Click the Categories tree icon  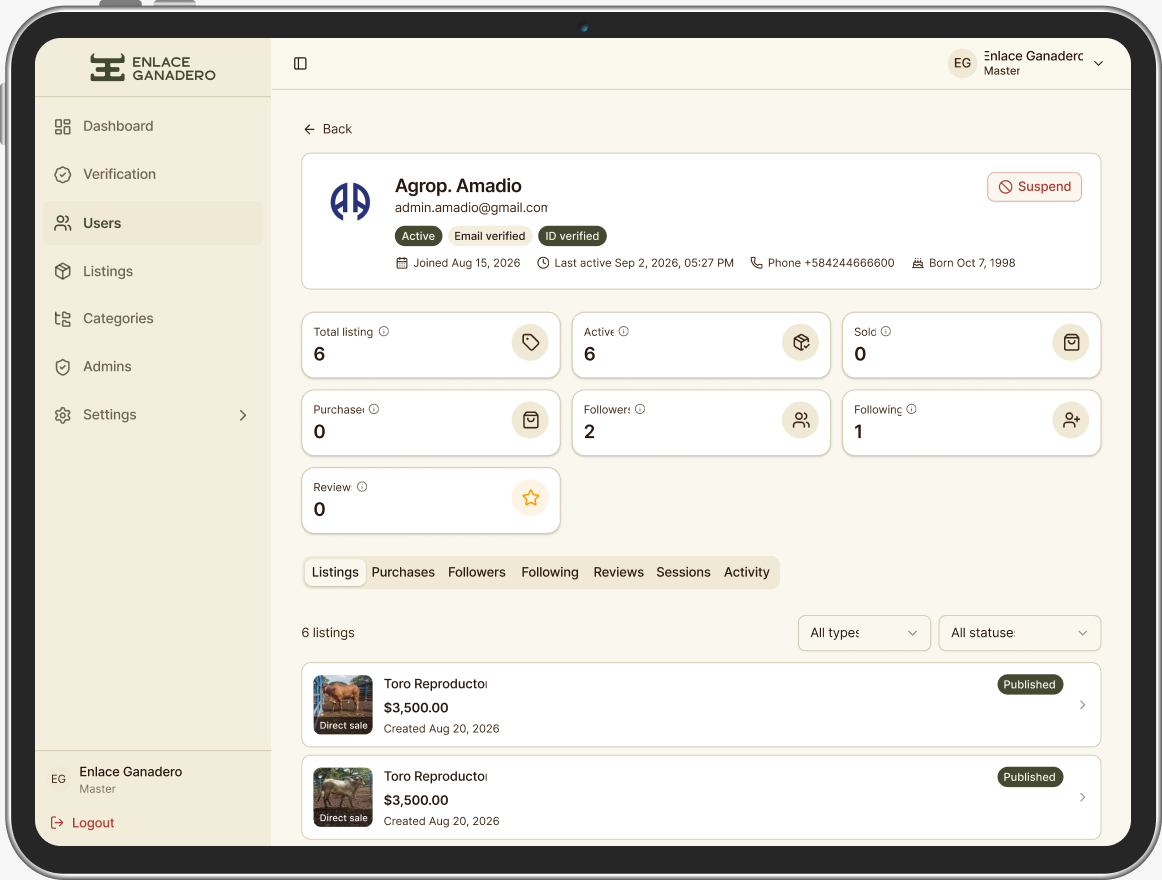point(63,319)
